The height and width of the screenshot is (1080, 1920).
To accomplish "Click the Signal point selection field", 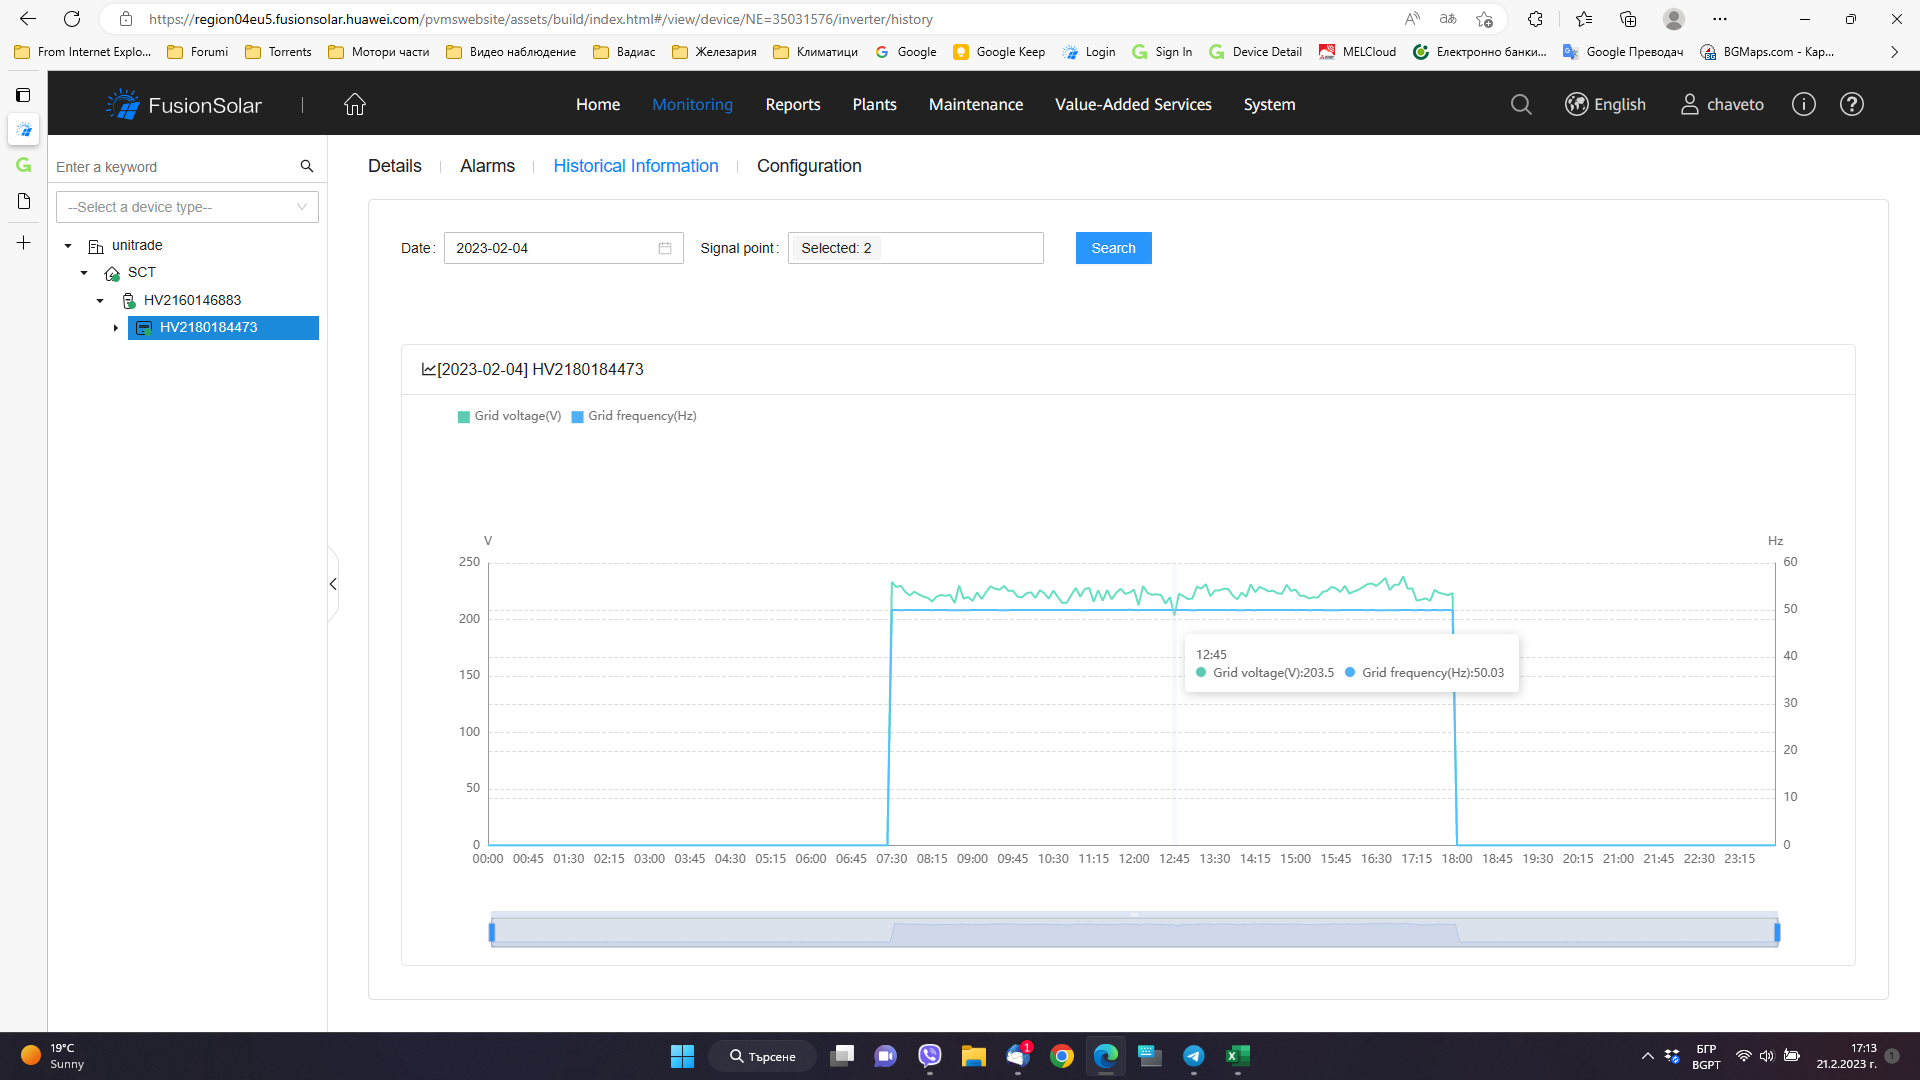I will click(x=915, y=248).
